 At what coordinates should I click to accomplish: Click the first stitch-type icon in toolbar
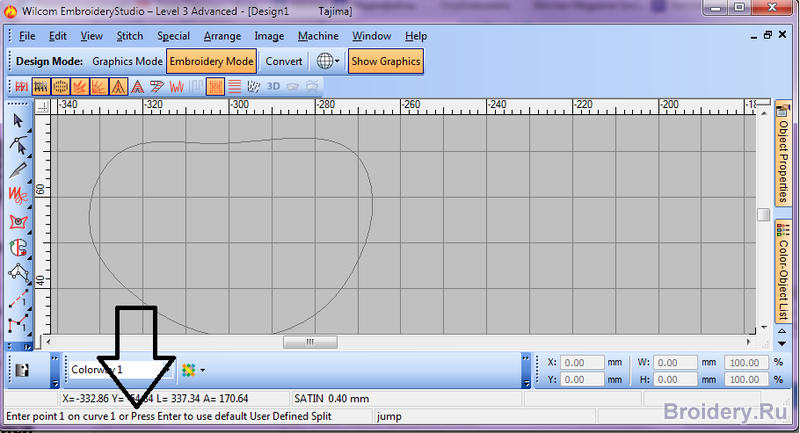tap(19, 87)
